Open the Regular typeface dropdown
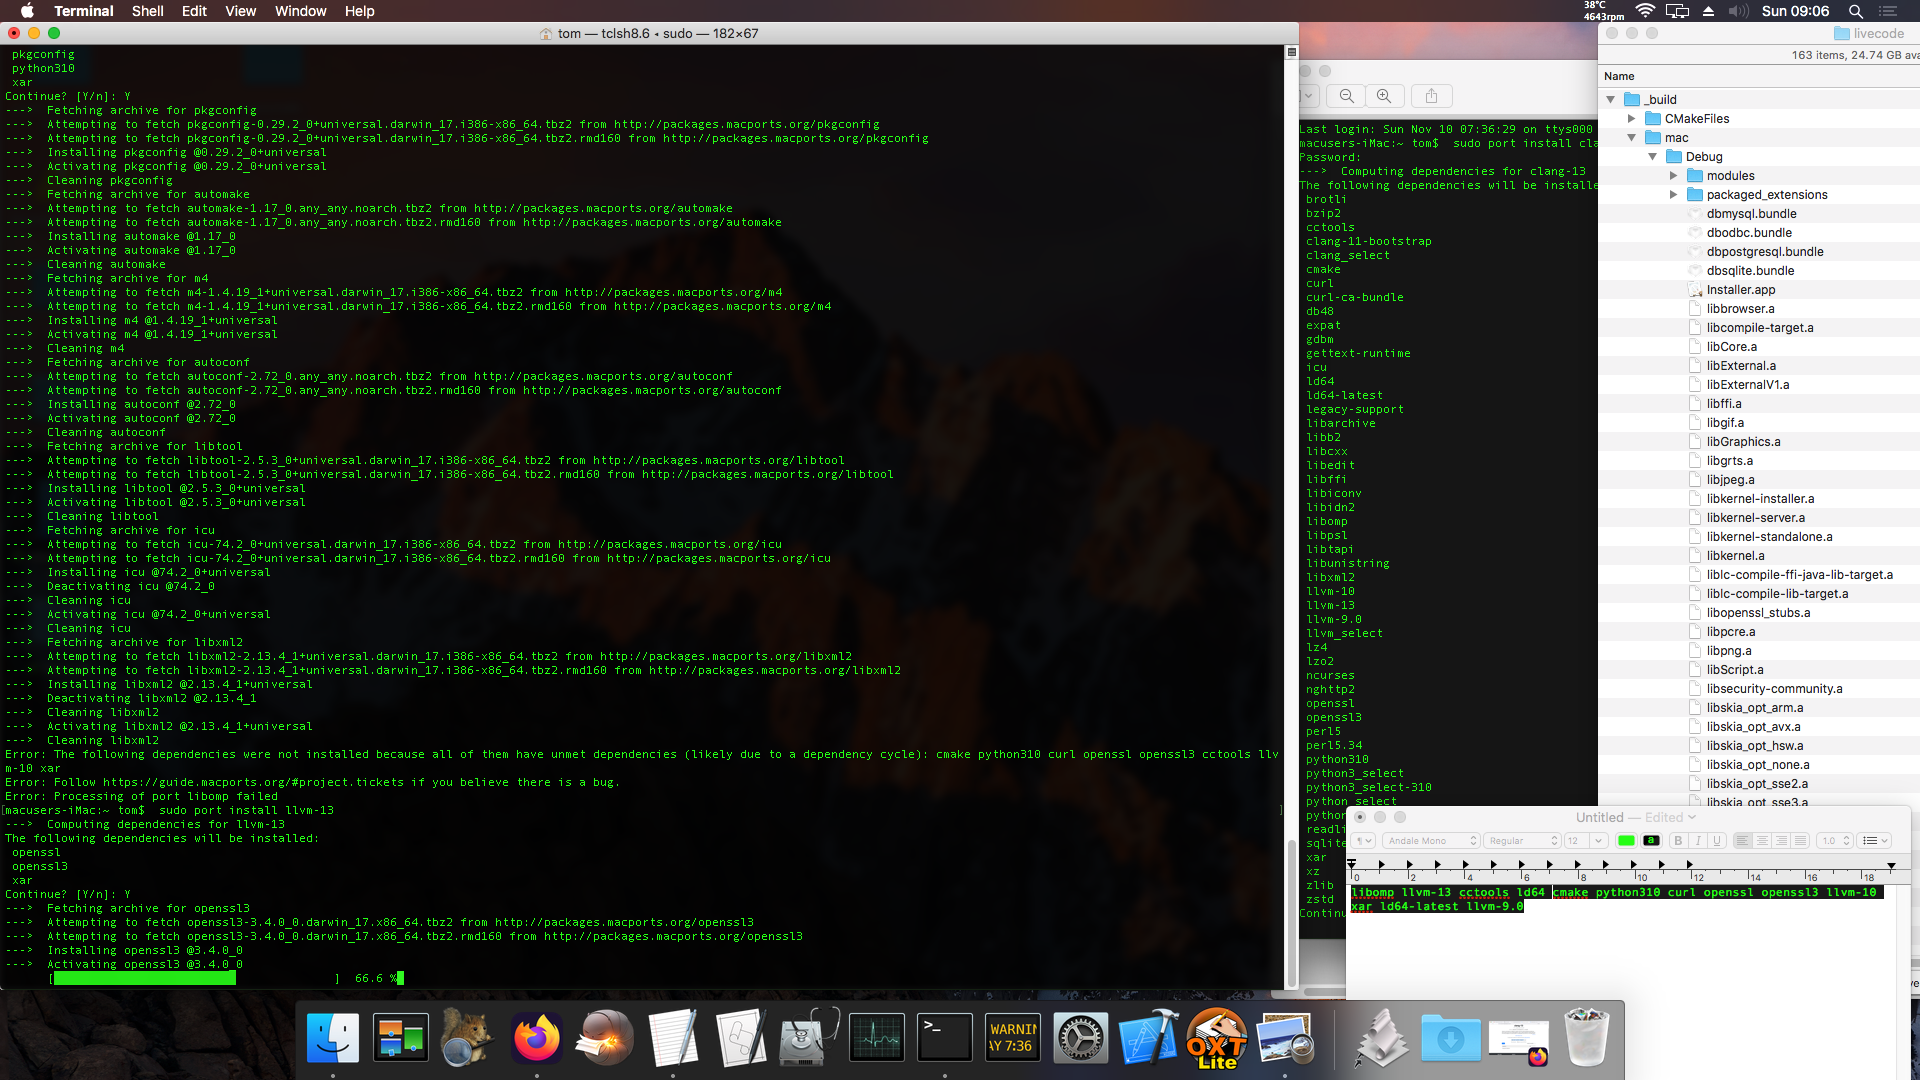The width and height of the screenshot is (1920, 1080). click(x=1522, y=841)
